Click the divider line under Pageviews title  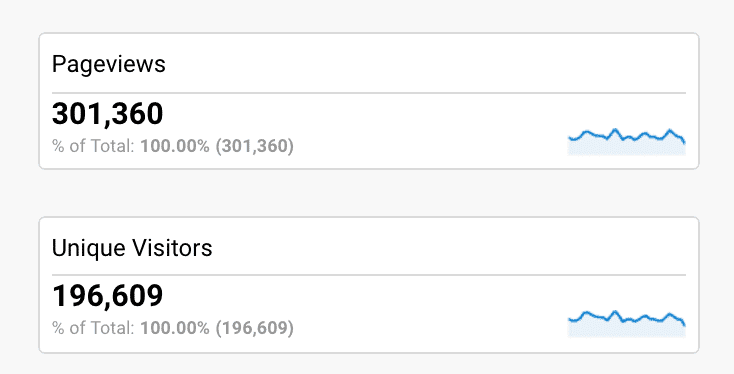[x=369, y=93]
